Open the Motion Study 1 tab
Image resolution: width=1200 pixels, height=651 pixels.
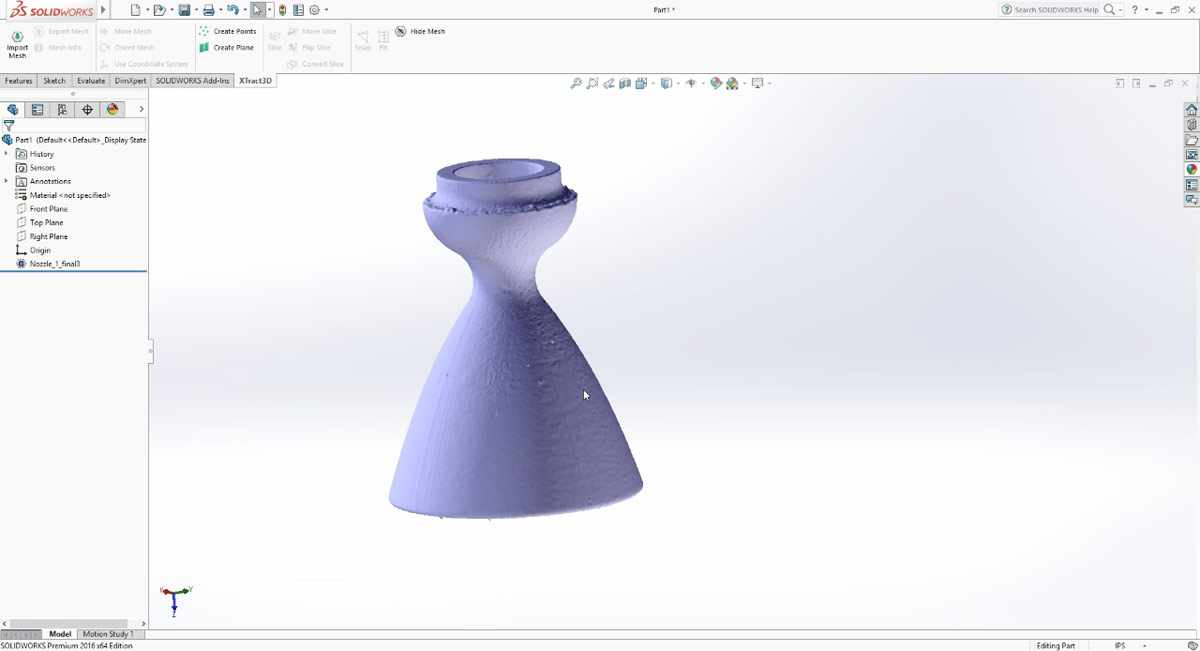pyautogui.click(x=108, y=633)
